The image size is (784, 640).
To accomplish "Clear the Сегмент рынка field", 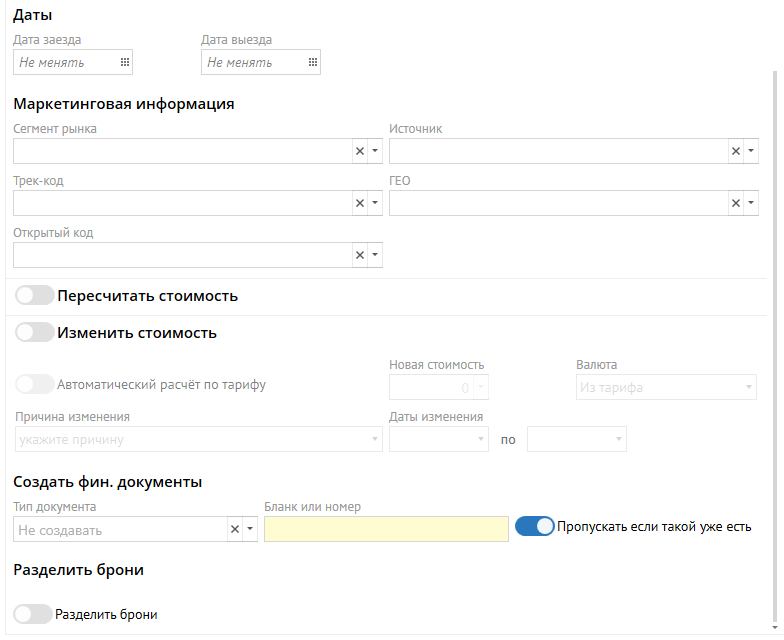I will [x=360, y=151].
